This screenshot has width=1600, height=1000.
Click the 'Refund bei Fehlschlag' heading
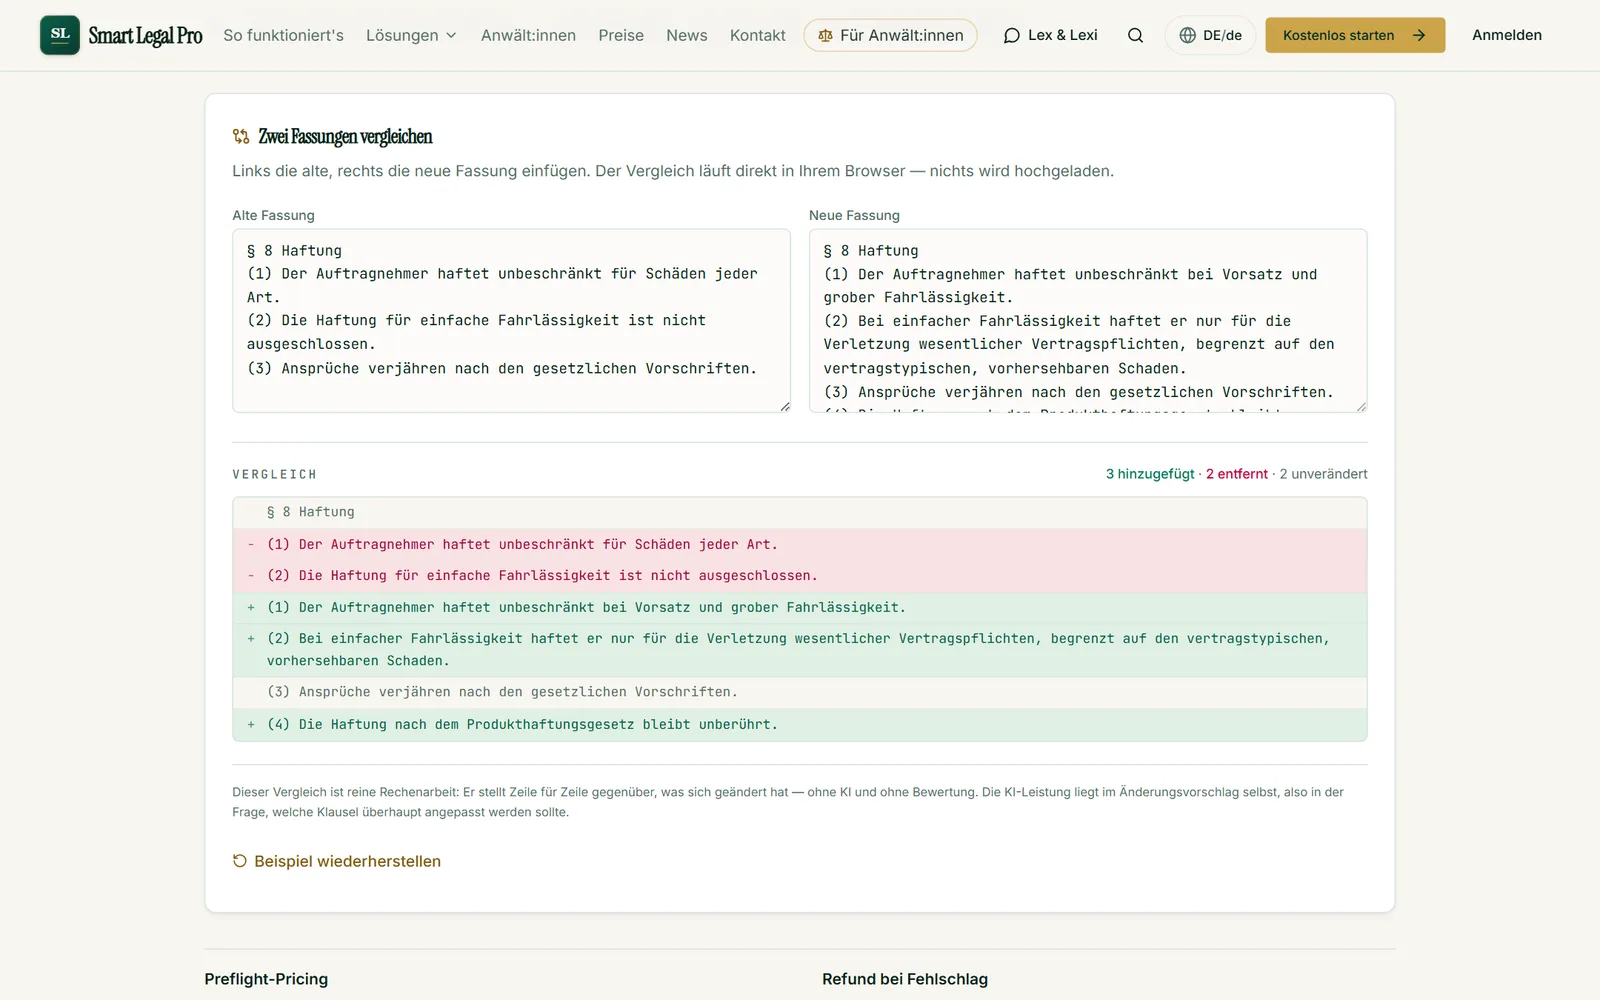pos(905,979)
